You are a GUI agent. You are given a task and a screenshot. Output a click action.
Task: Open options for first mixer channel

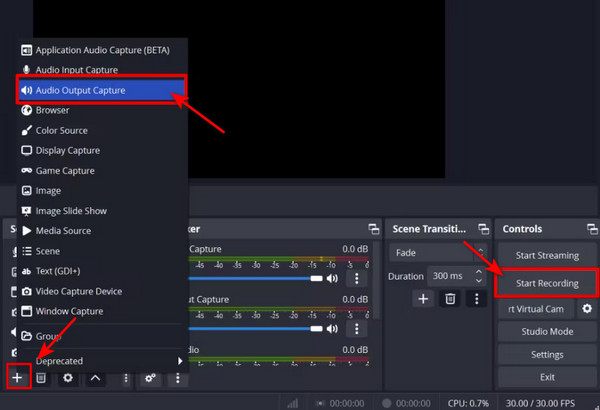pyautogui.click(x=357, y=278)
